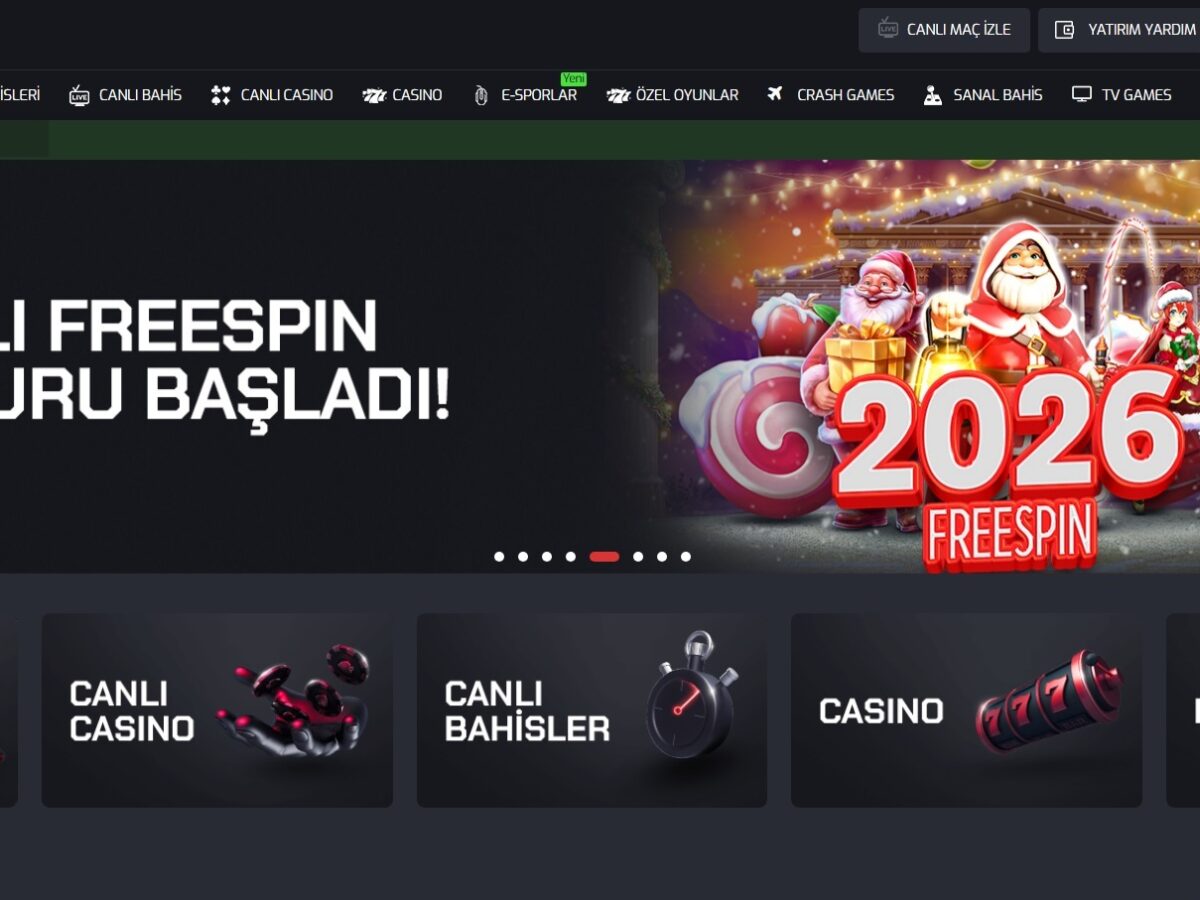Click the live TV icon in Canlı Maç İzle
This screenshot has width=1200, height=900.
888,29
